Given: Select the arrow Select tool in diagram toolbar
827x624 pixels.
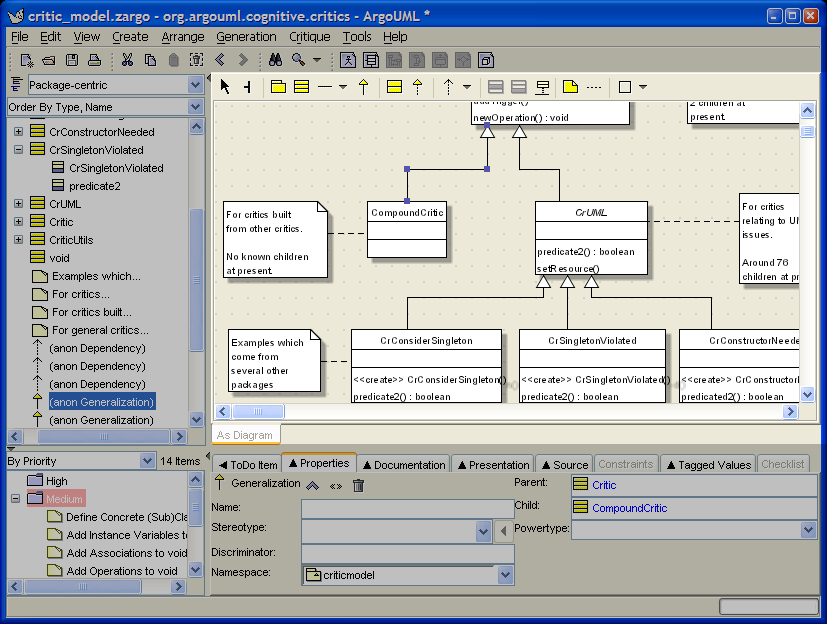Looking at the screenshot, I should 225,87.
